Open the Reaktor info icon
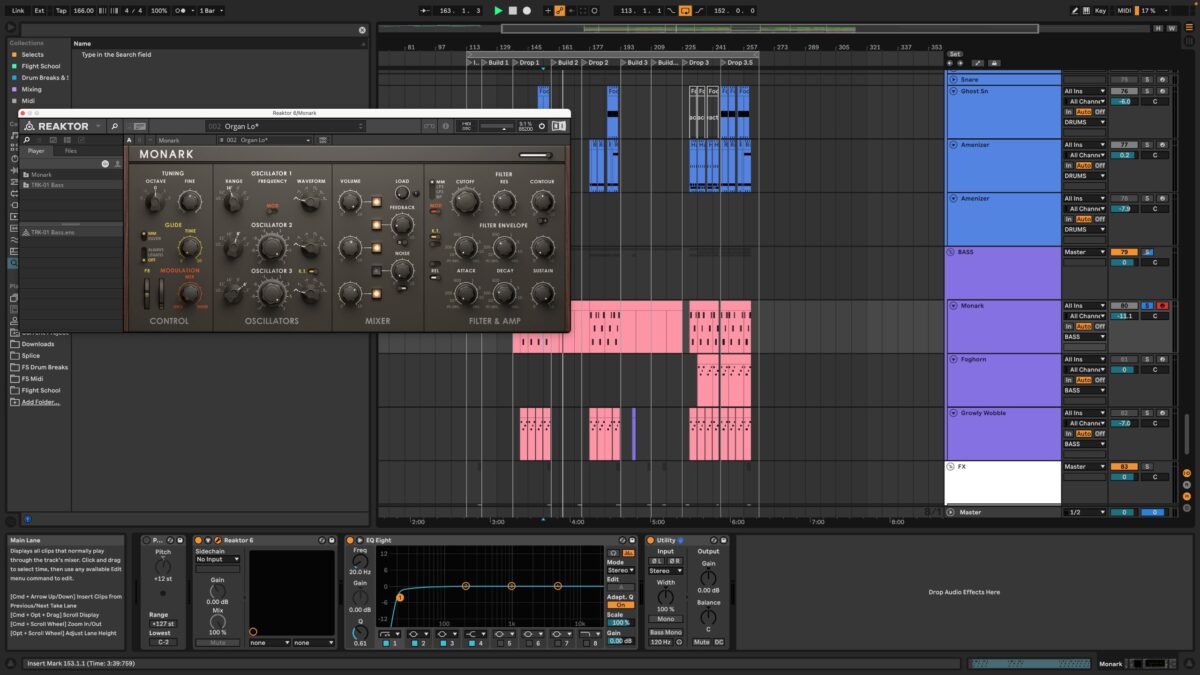Image resolution: width=1200 pixels, height=675 pixels. [x=445, y=126]
